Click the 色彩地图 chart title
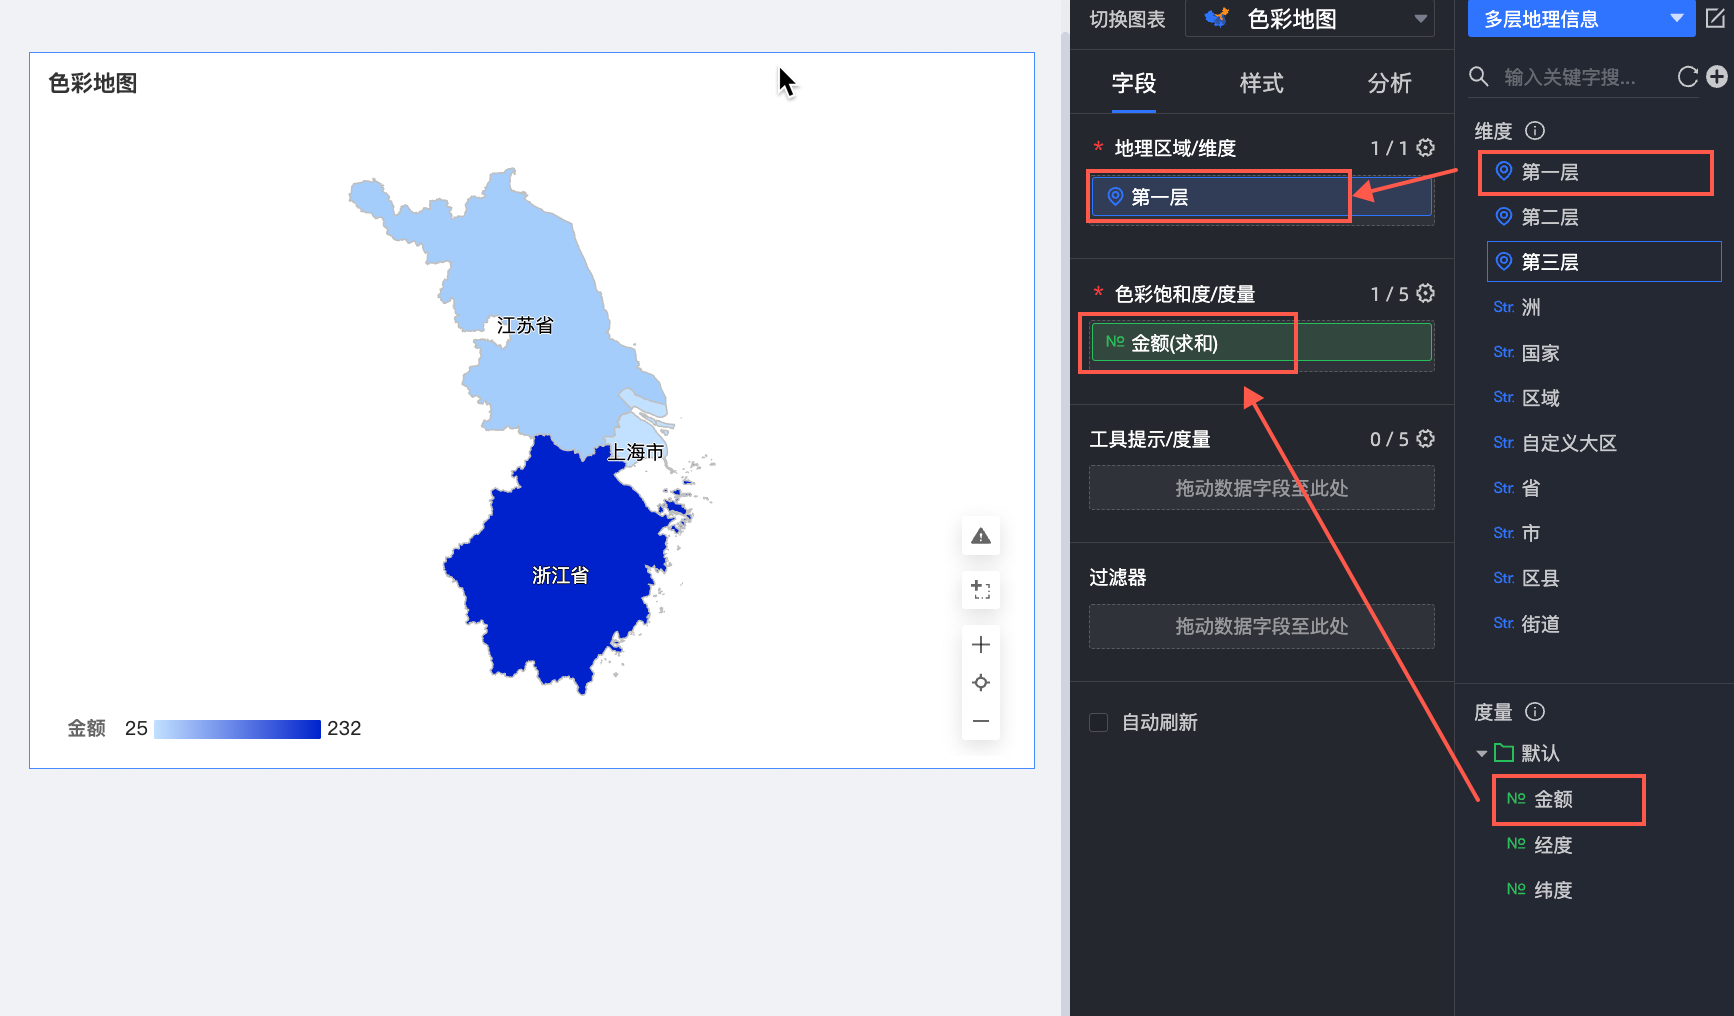The image size is (1734, 1016). (93, 83)
